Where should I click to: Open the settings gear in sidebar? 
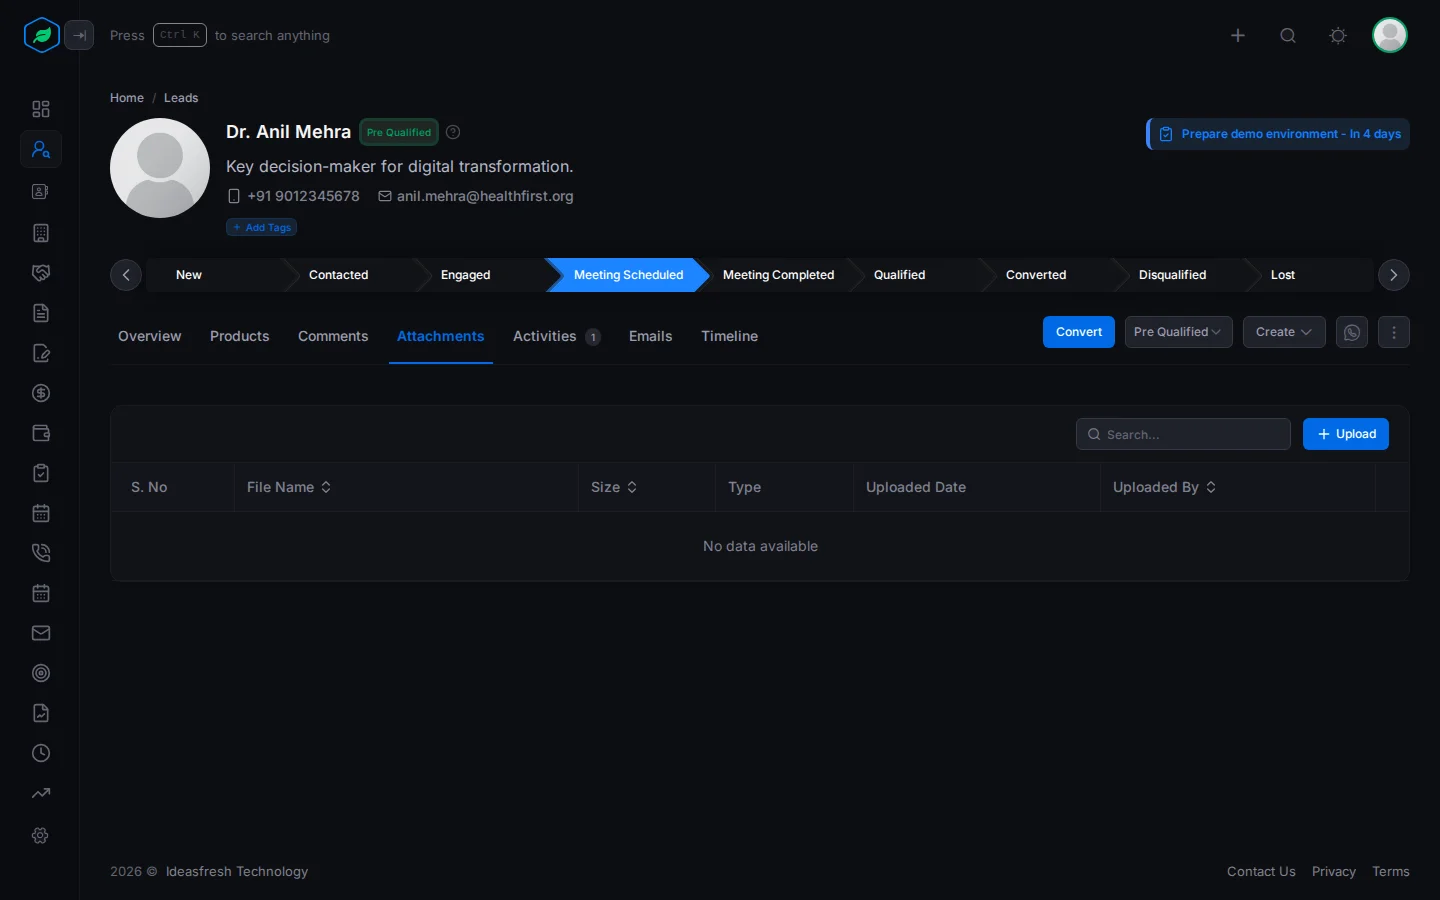click(x=41, y=835)
